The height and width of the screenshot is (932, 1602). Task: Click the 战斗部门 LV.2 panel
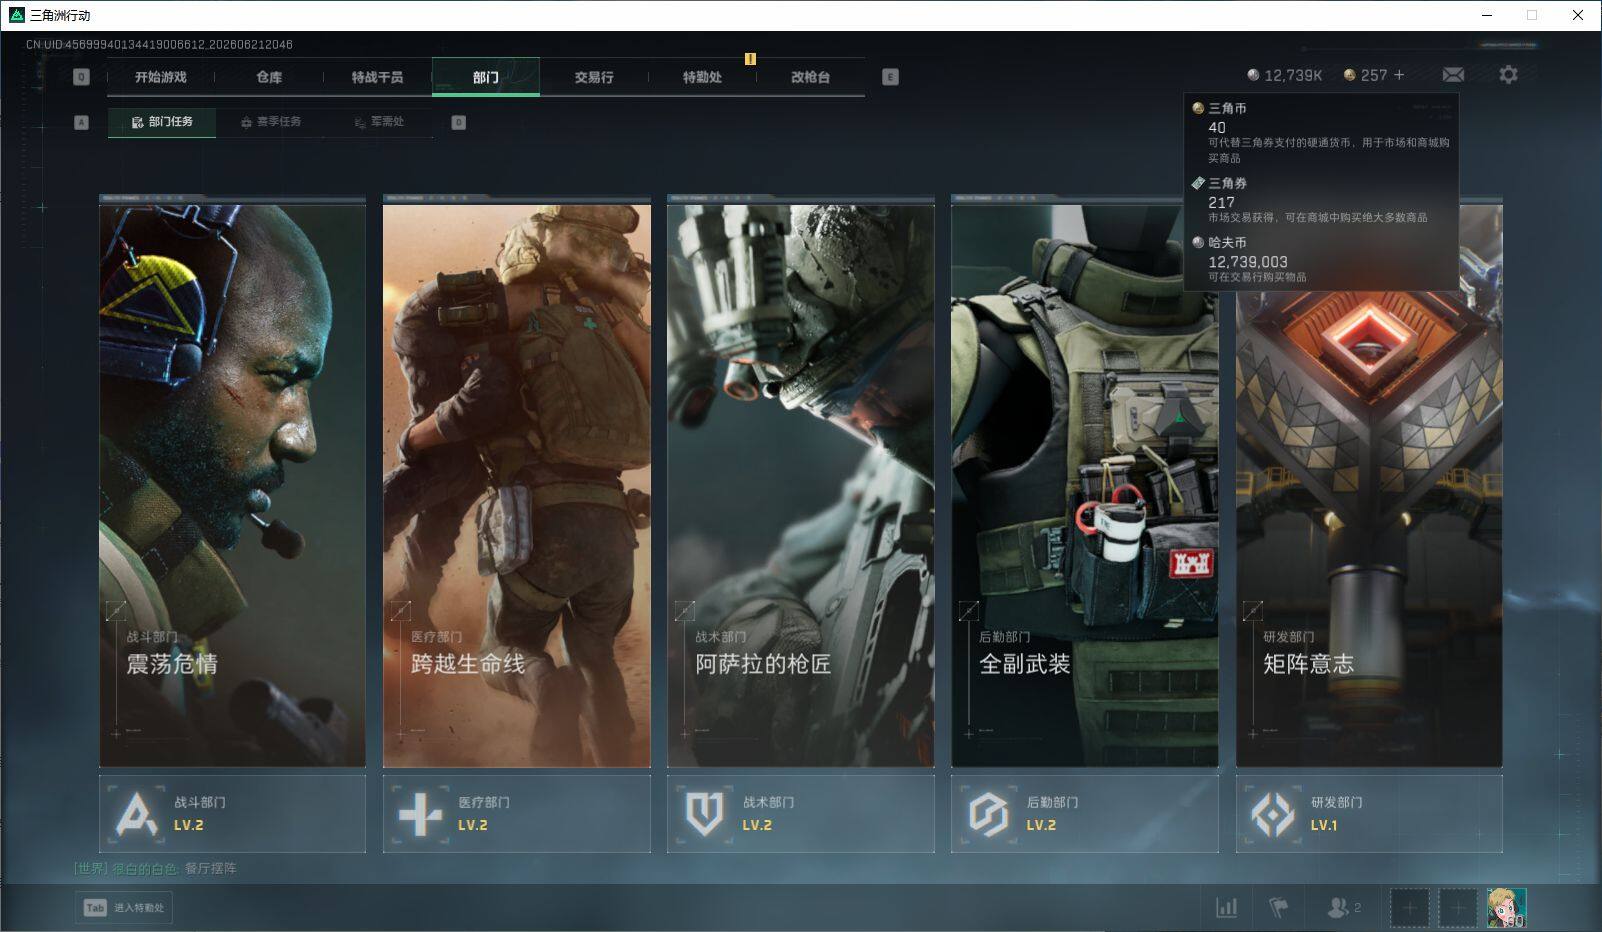coord(233,814)
